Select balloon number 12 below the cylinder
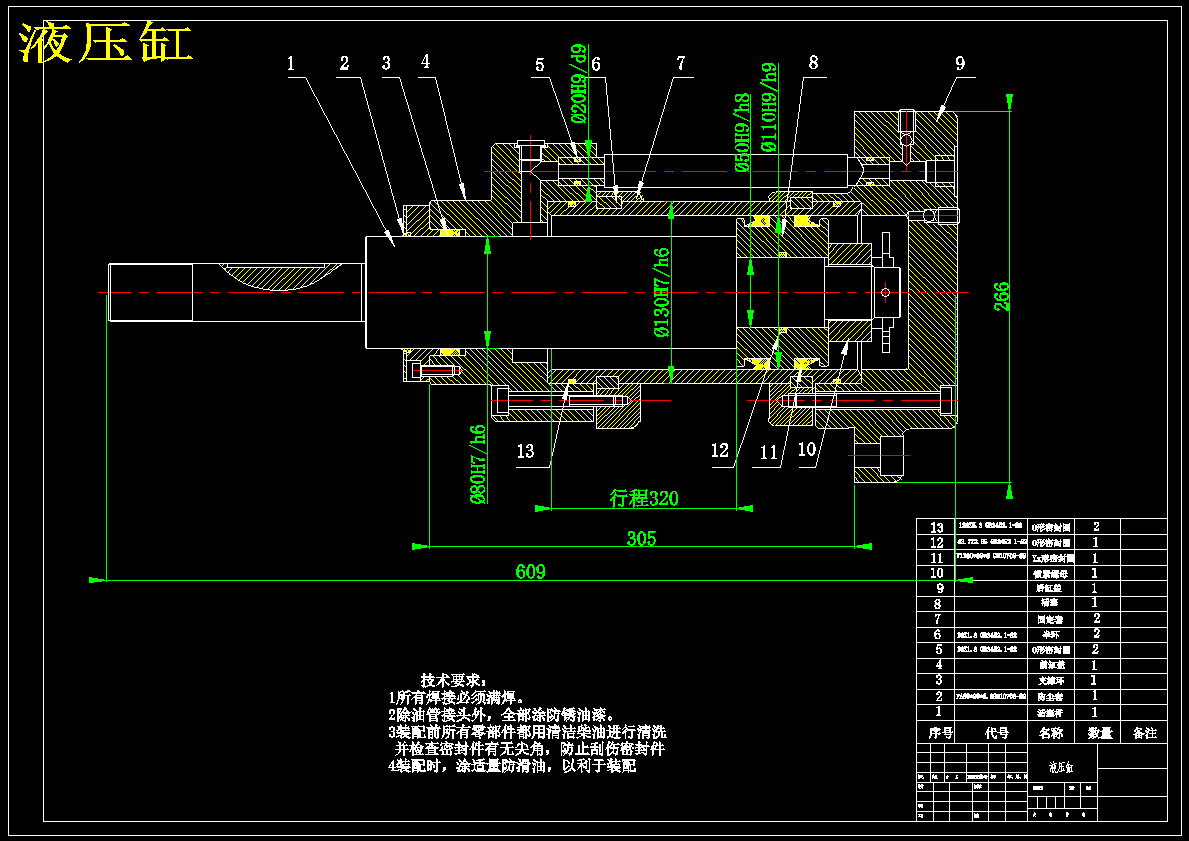 pyautogui.click(x=720, y=451)
